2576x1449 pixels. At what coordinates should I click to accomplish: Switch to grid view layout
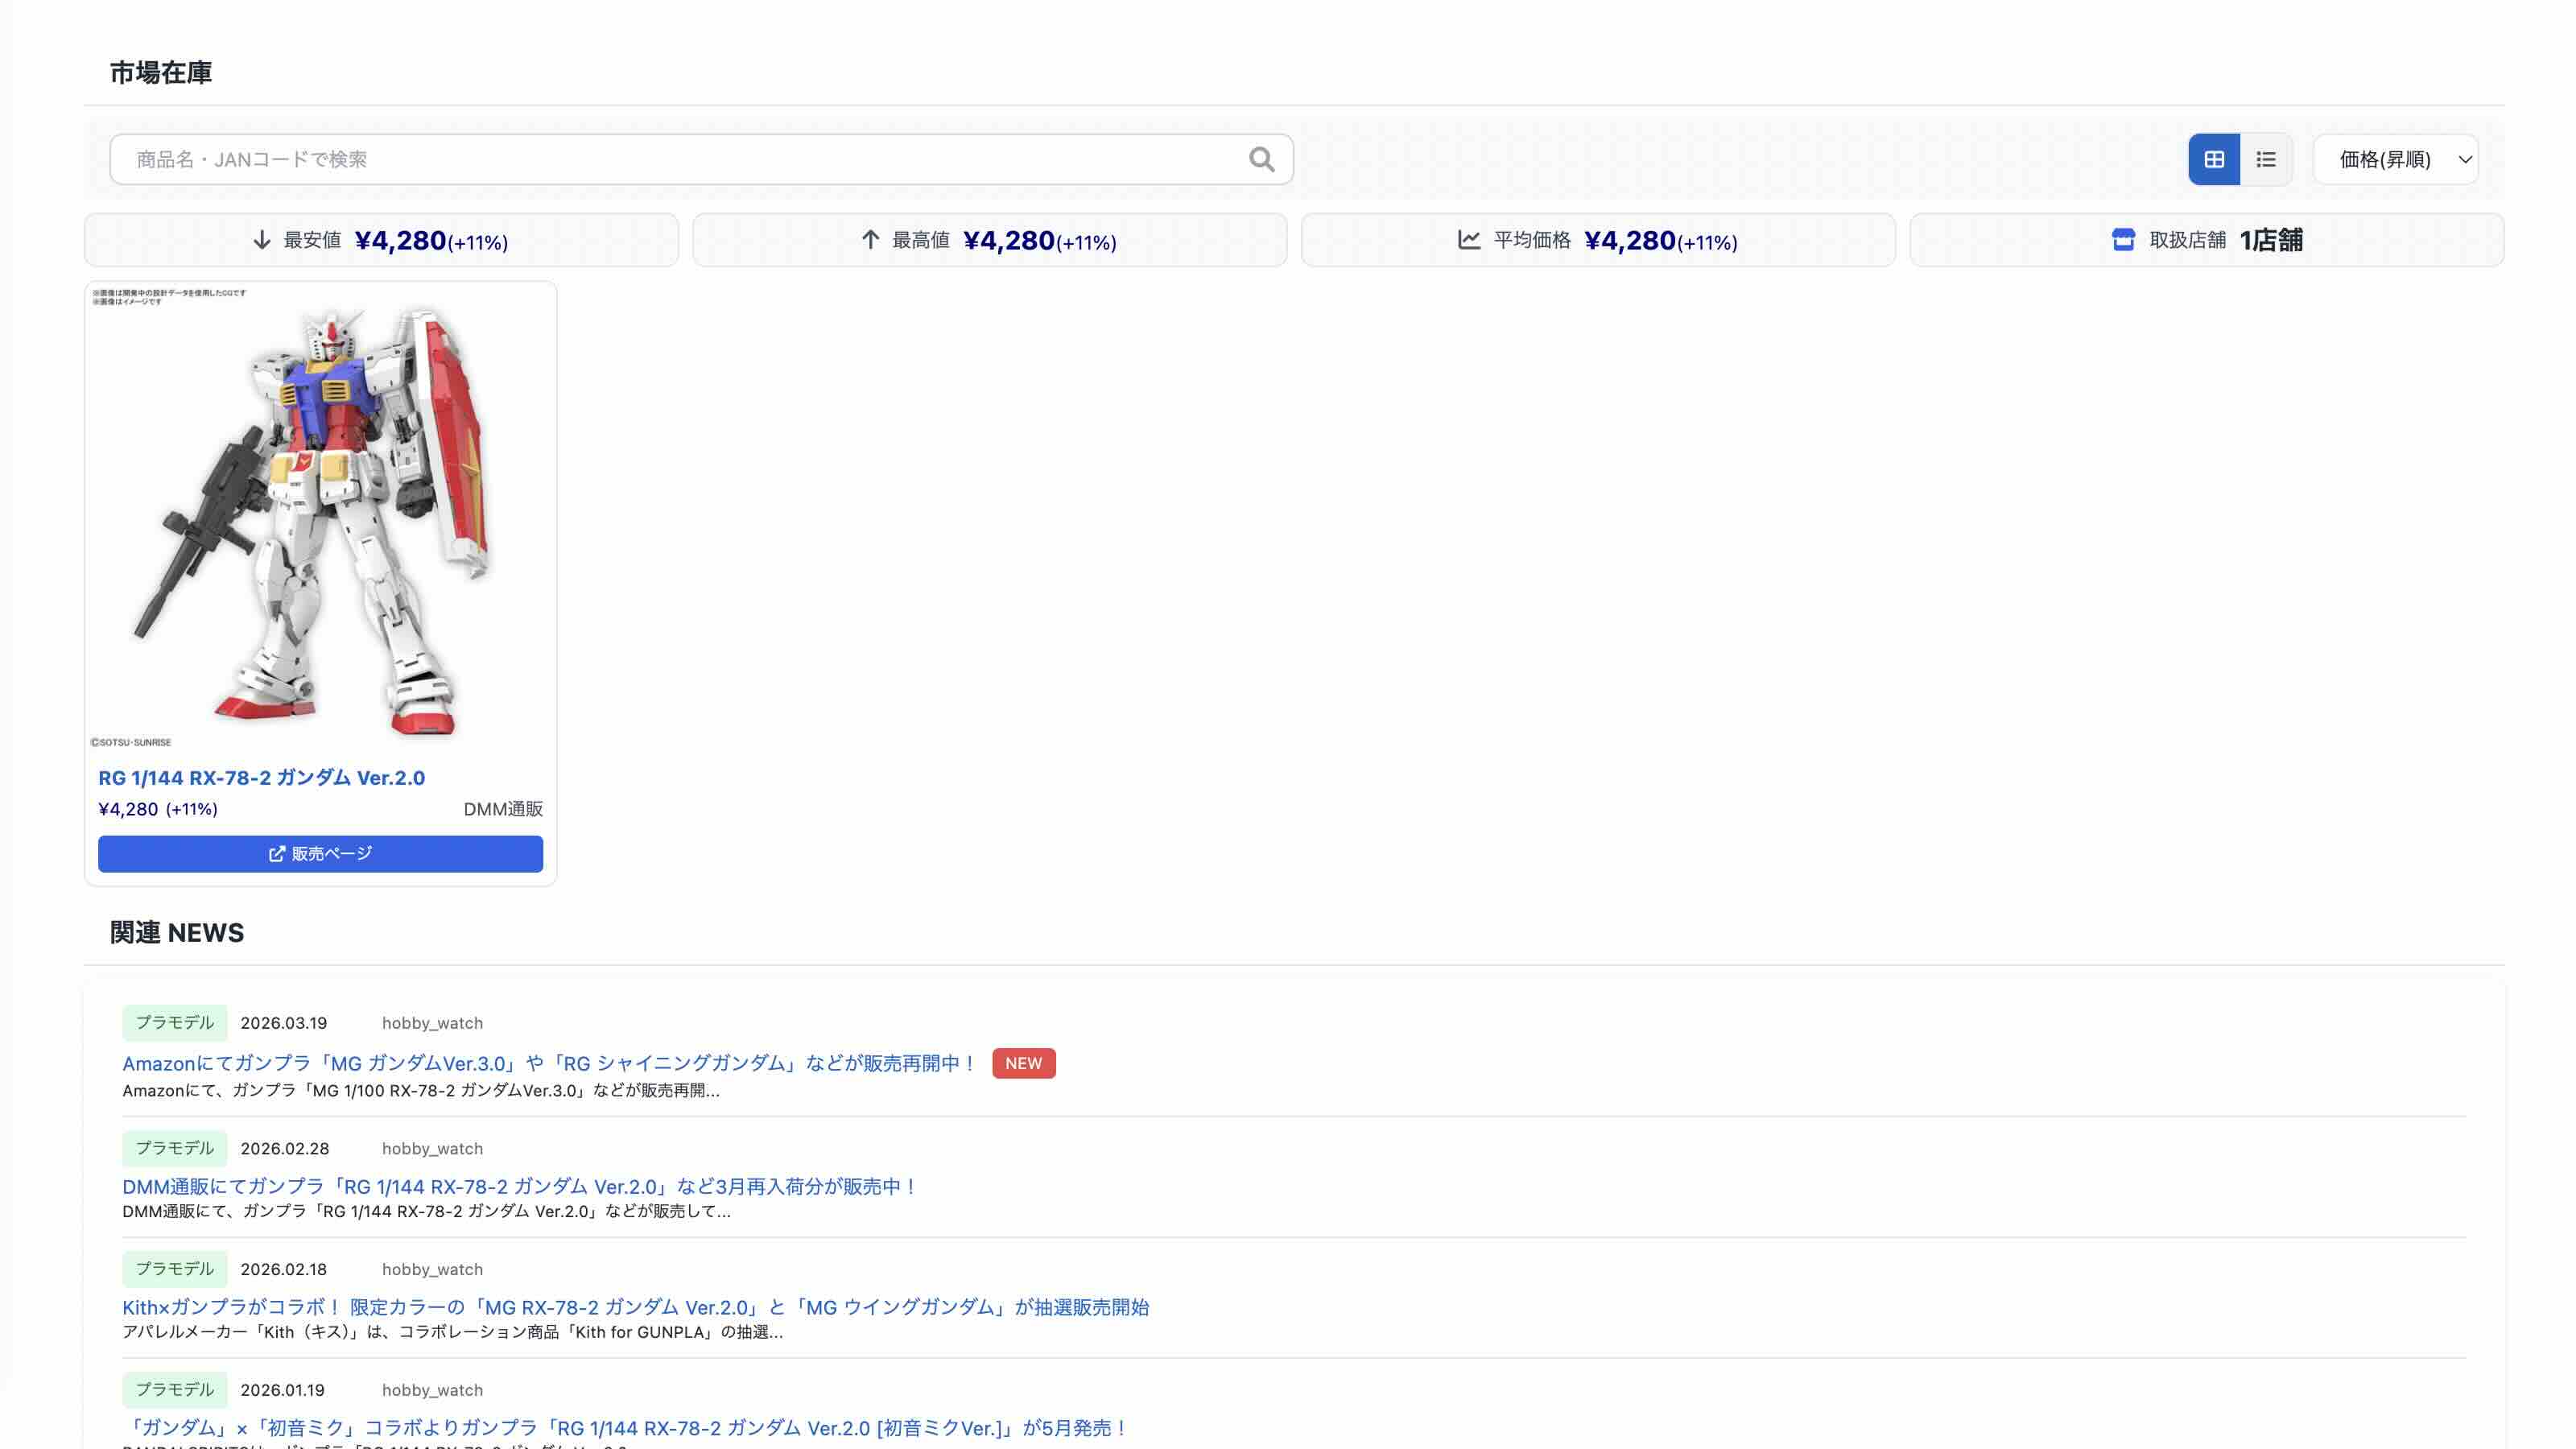tap(2214, 159)
